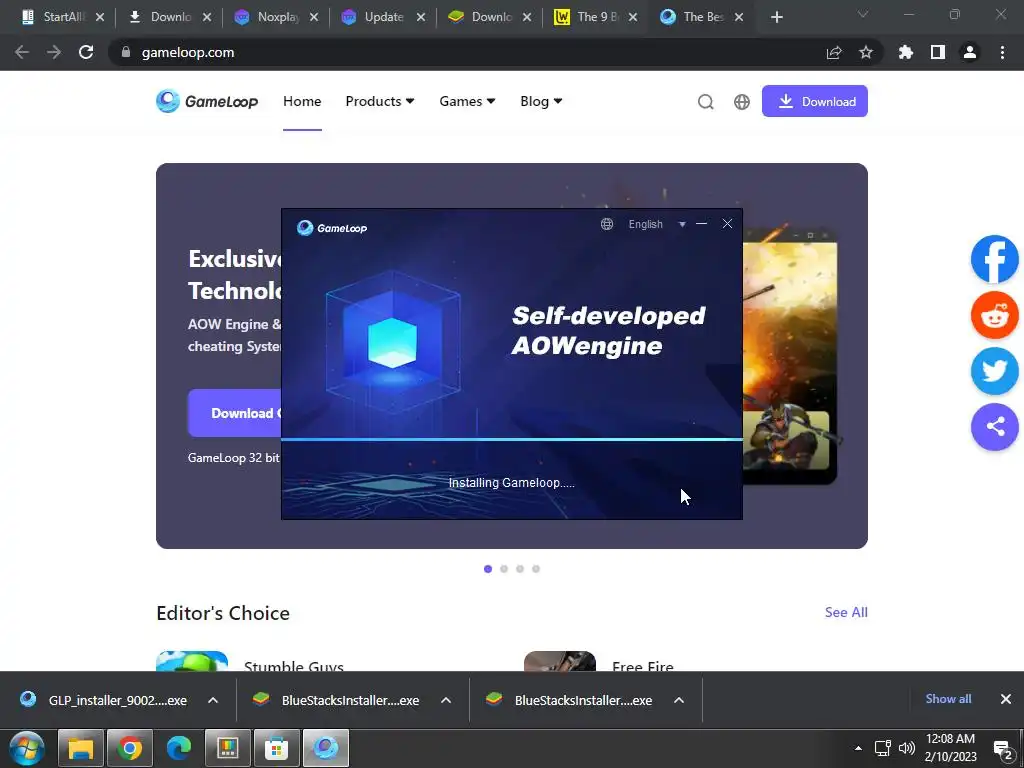Expand the Blog dropdown menu

(541, 101)
